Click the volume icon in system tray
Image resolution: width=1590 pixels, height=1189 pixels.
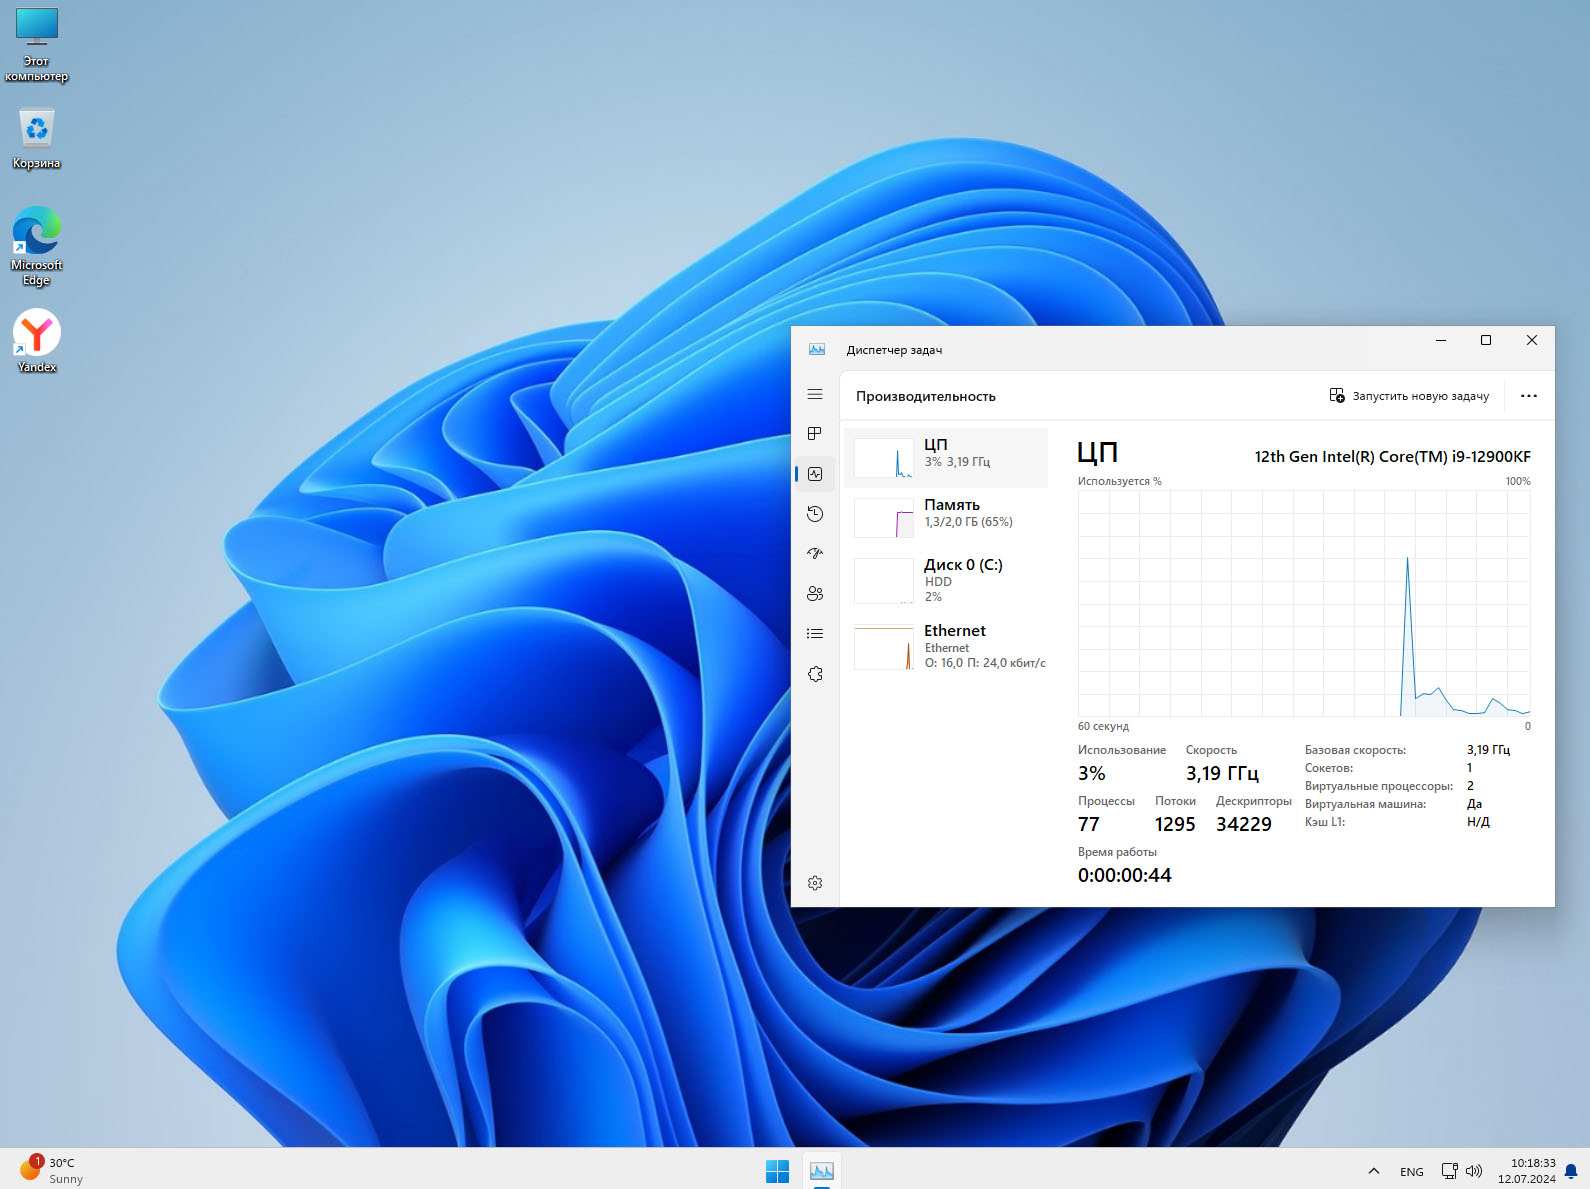(x=1474, y=1171)
